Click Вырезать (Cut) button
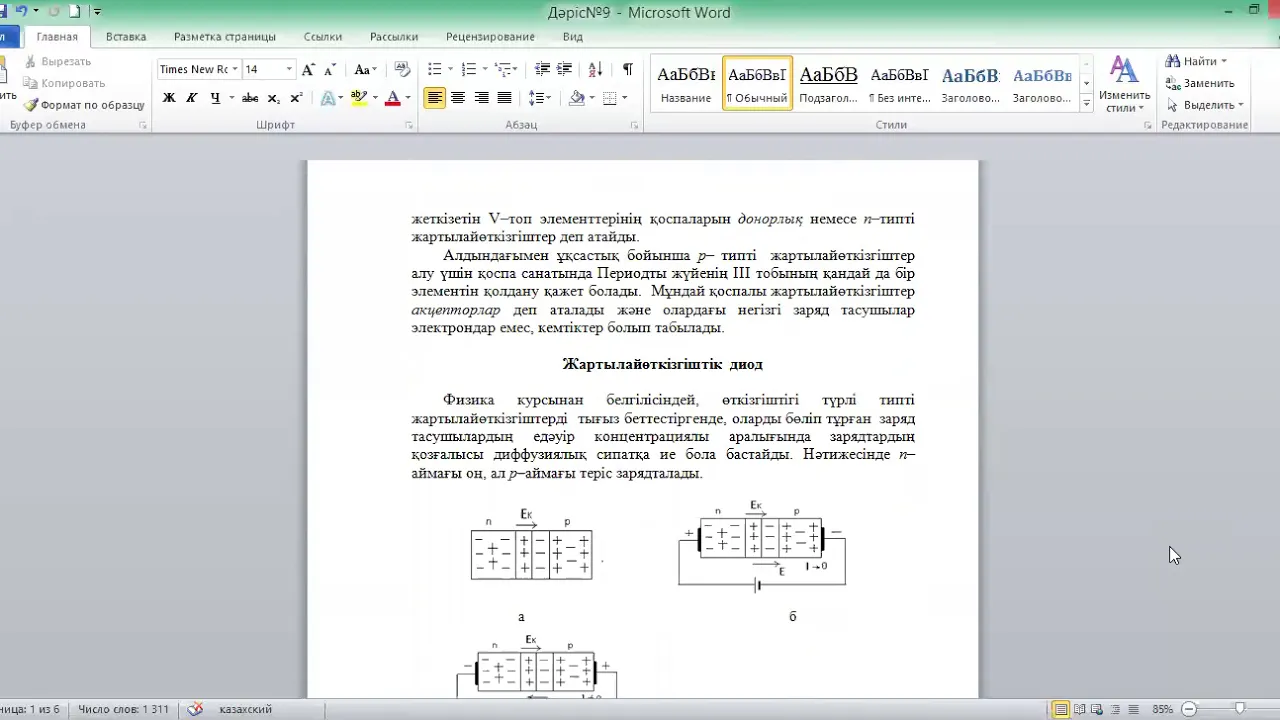Viewport: 1280px width, 720px height. pos(57,61)
